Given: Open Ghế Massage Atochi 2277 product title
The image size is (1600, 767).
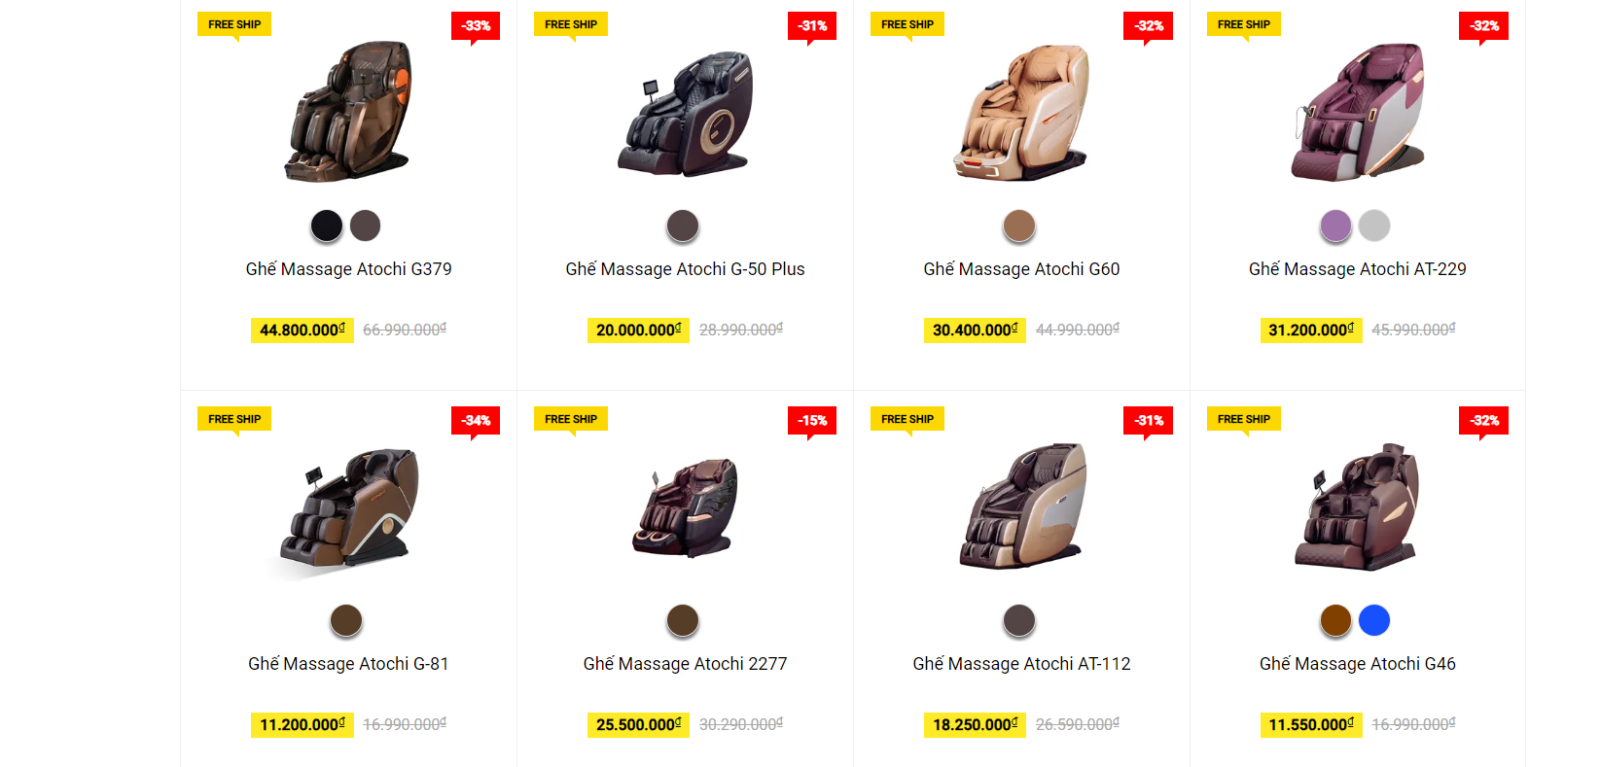Looking at the screenshot, I should [685, 664].
